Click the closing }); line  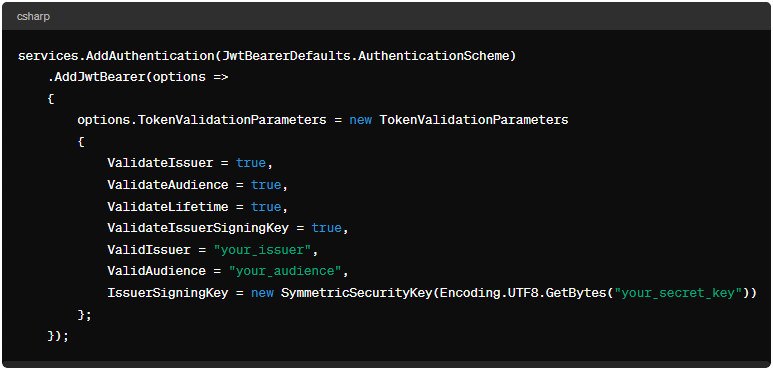coord(58,336)
